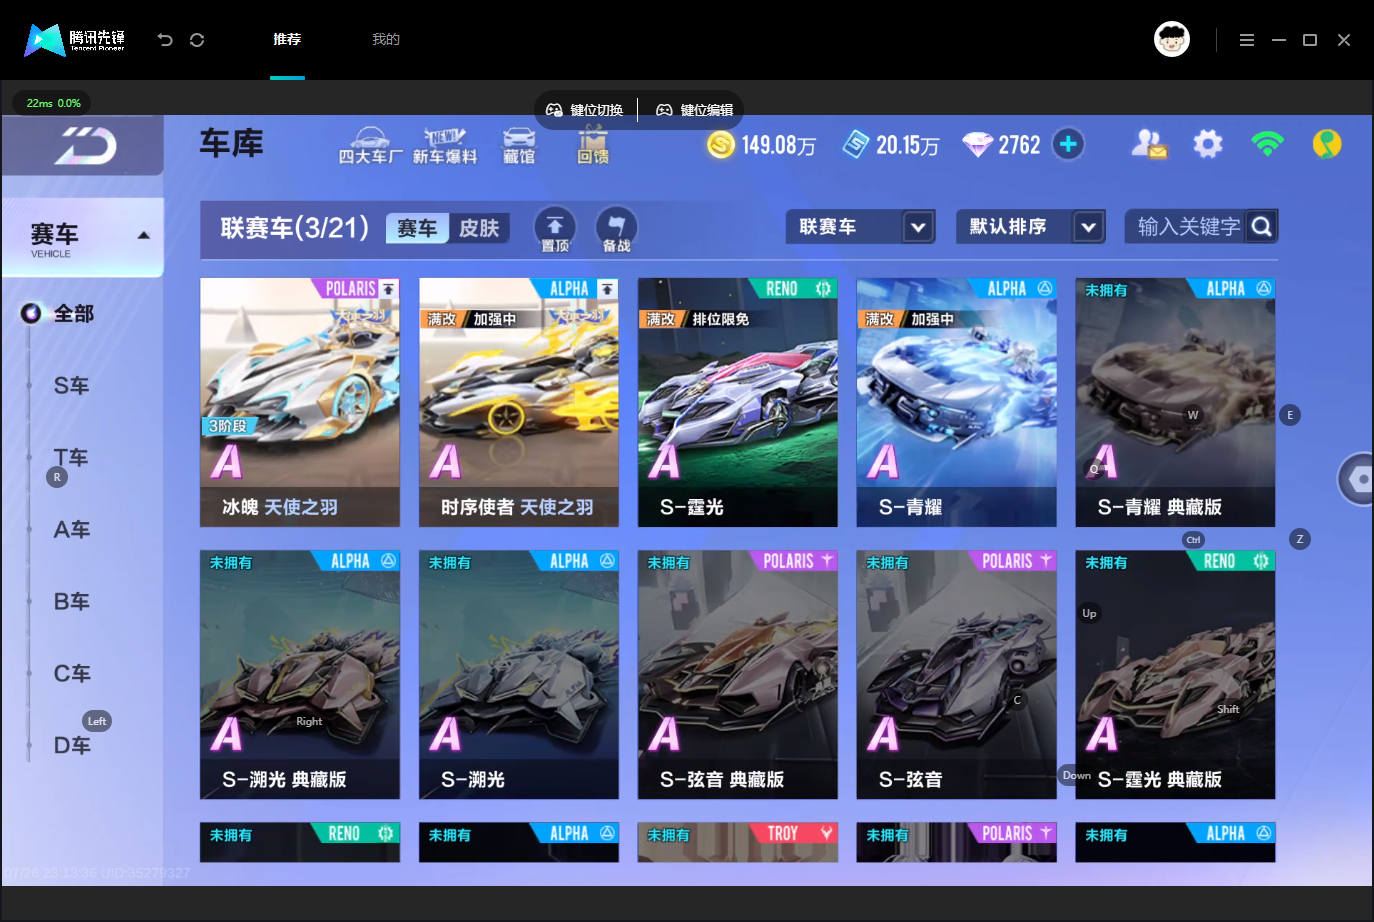Click the 键位切换 key switch button

pyautogui.click(x=584, y=110)
